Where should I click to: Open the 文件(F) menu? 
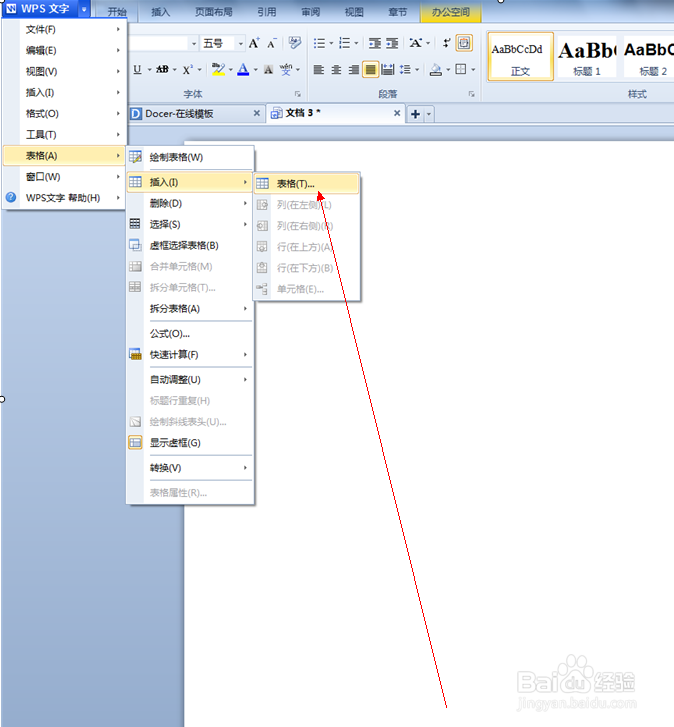pyautogui.click(x=64, y=30)
